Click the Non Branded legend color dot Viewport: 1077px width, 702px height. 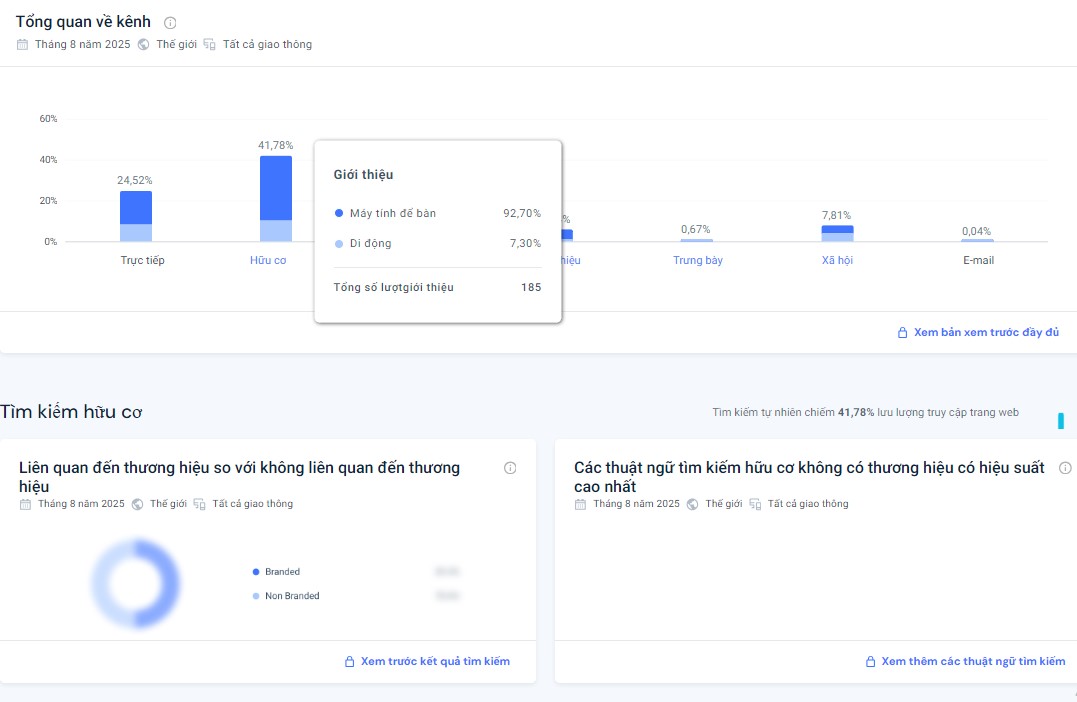pos(256,596)
